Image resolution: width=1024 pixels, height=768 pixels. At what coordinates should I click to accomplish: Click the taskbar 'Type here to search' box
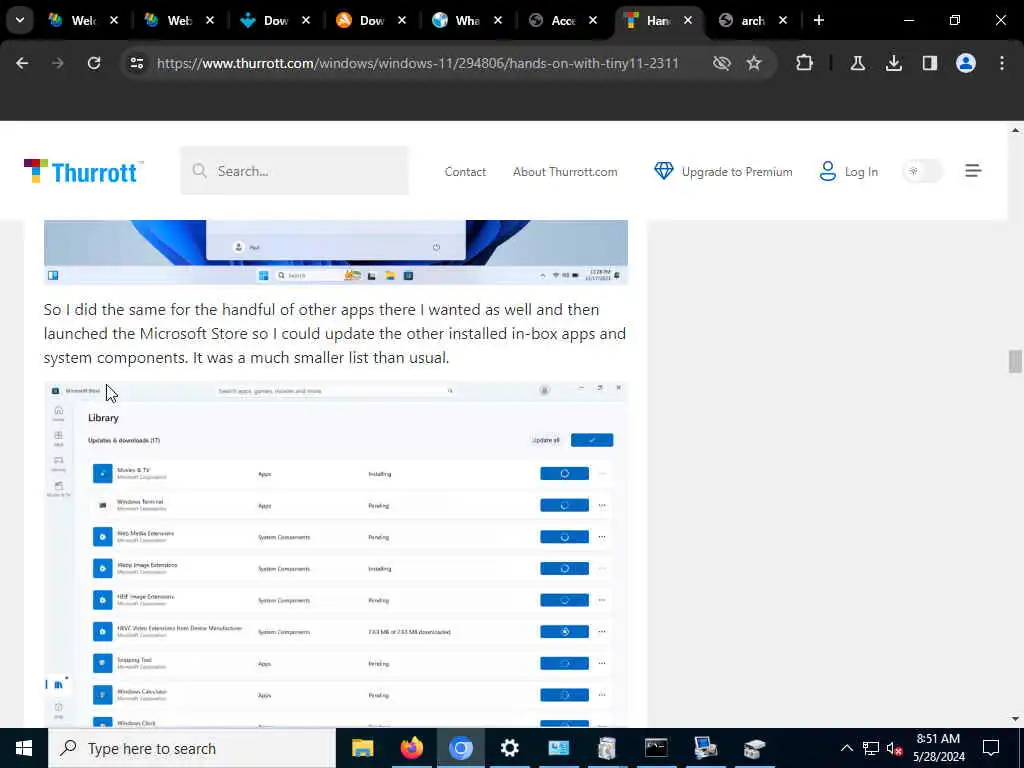click(x=191, y=748)
